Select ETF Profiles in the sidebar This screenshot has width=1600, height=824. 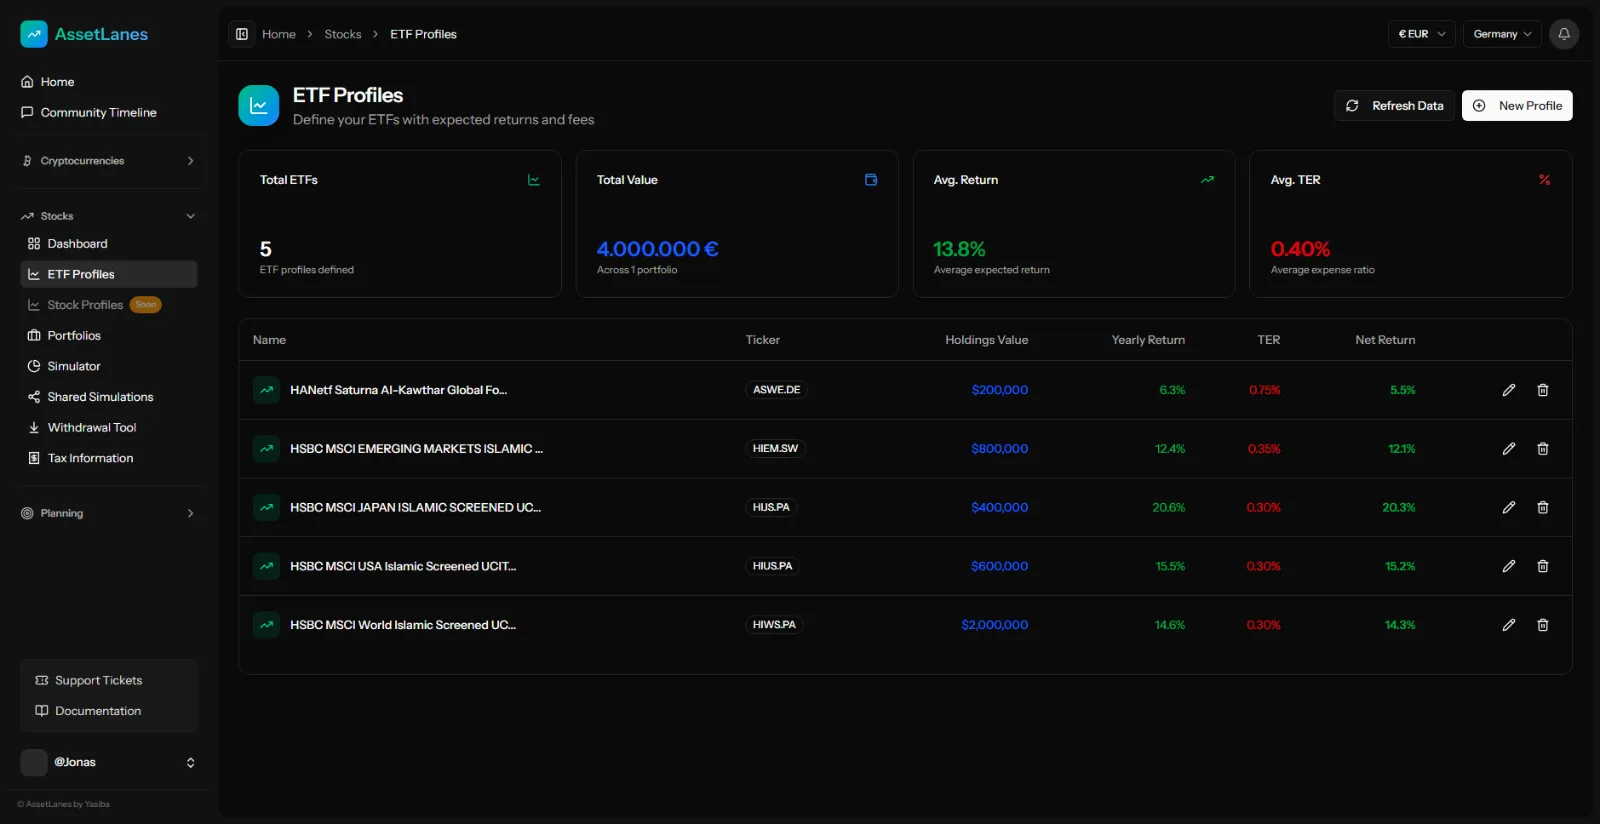(109, 274)
